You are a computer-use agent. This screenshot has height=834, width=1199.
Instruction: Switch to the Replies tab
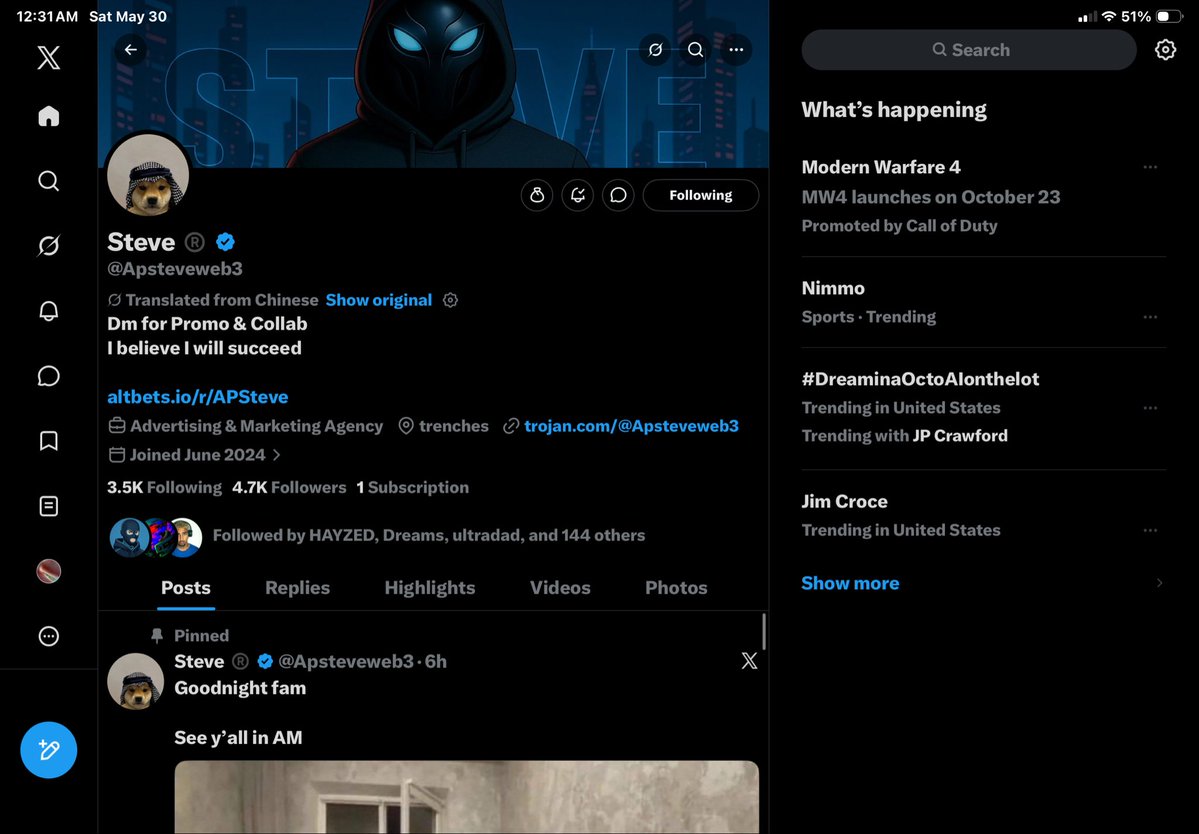[x=297, y=588]
